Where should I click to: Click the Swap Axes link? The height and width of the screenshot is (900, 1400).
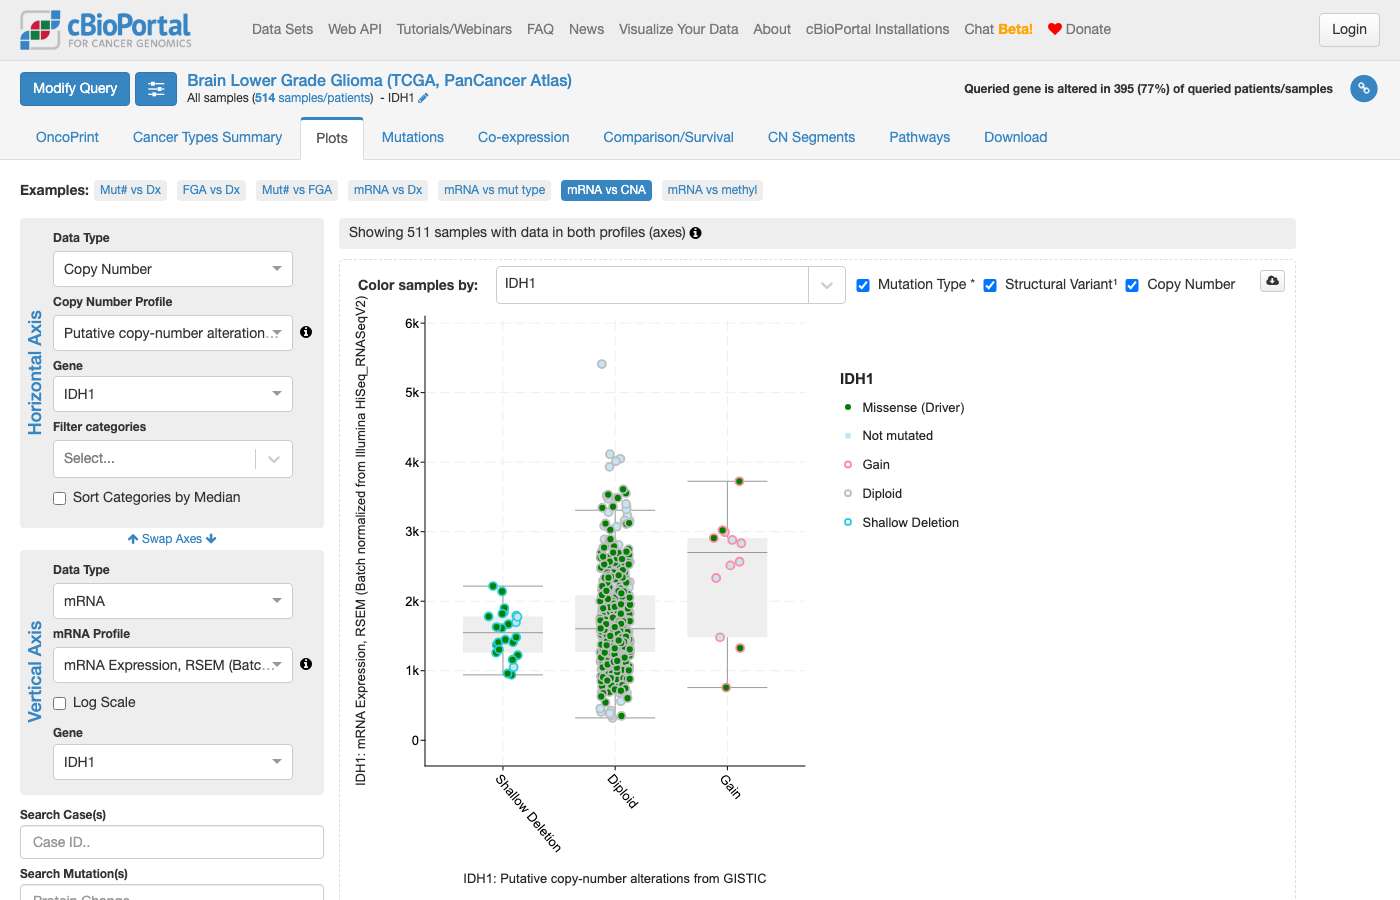pos(172,538)
